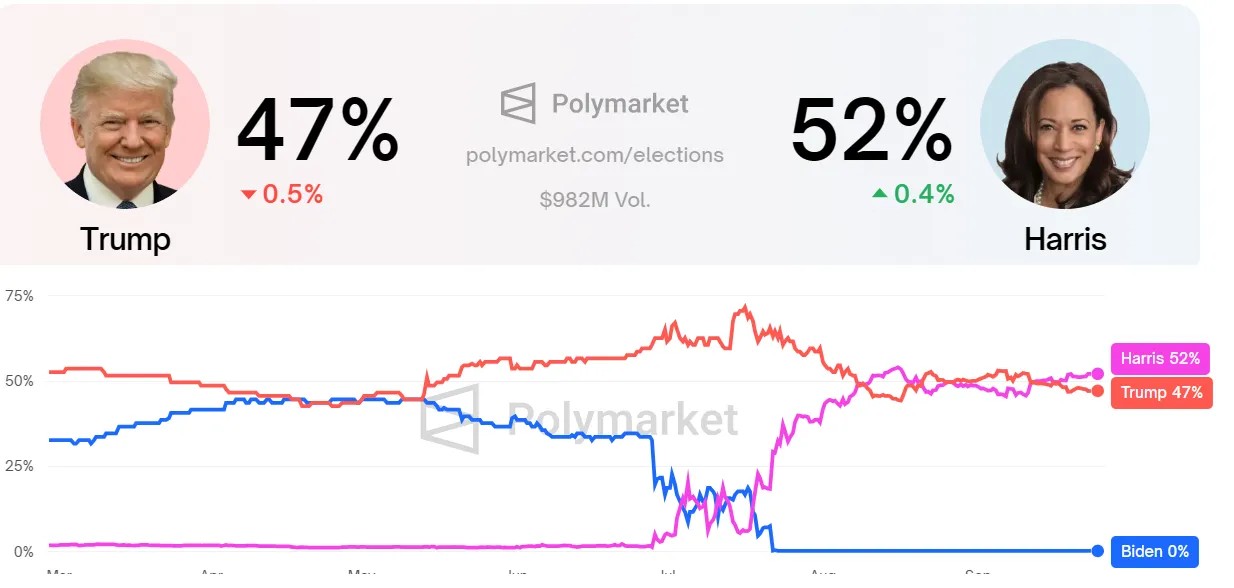Screen dimensions: 1234x588
Task: Click the large 52% Harris odds figure
Action: (x=871, y=132)
